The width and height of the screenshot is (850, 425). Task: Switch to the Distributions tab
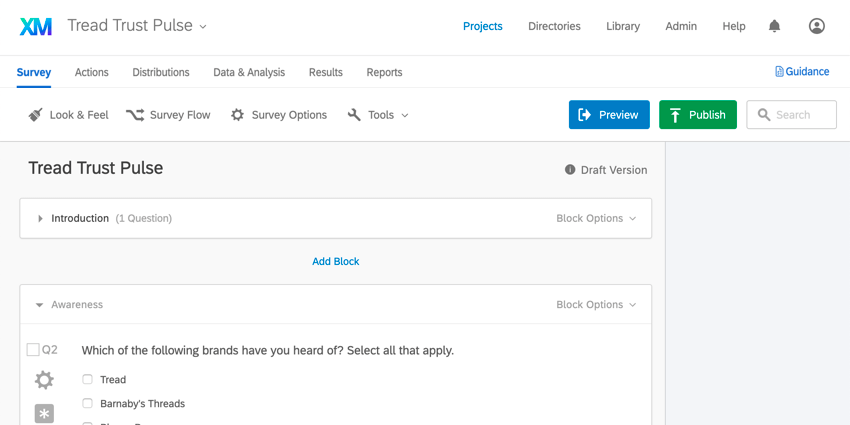click(161, 72)
